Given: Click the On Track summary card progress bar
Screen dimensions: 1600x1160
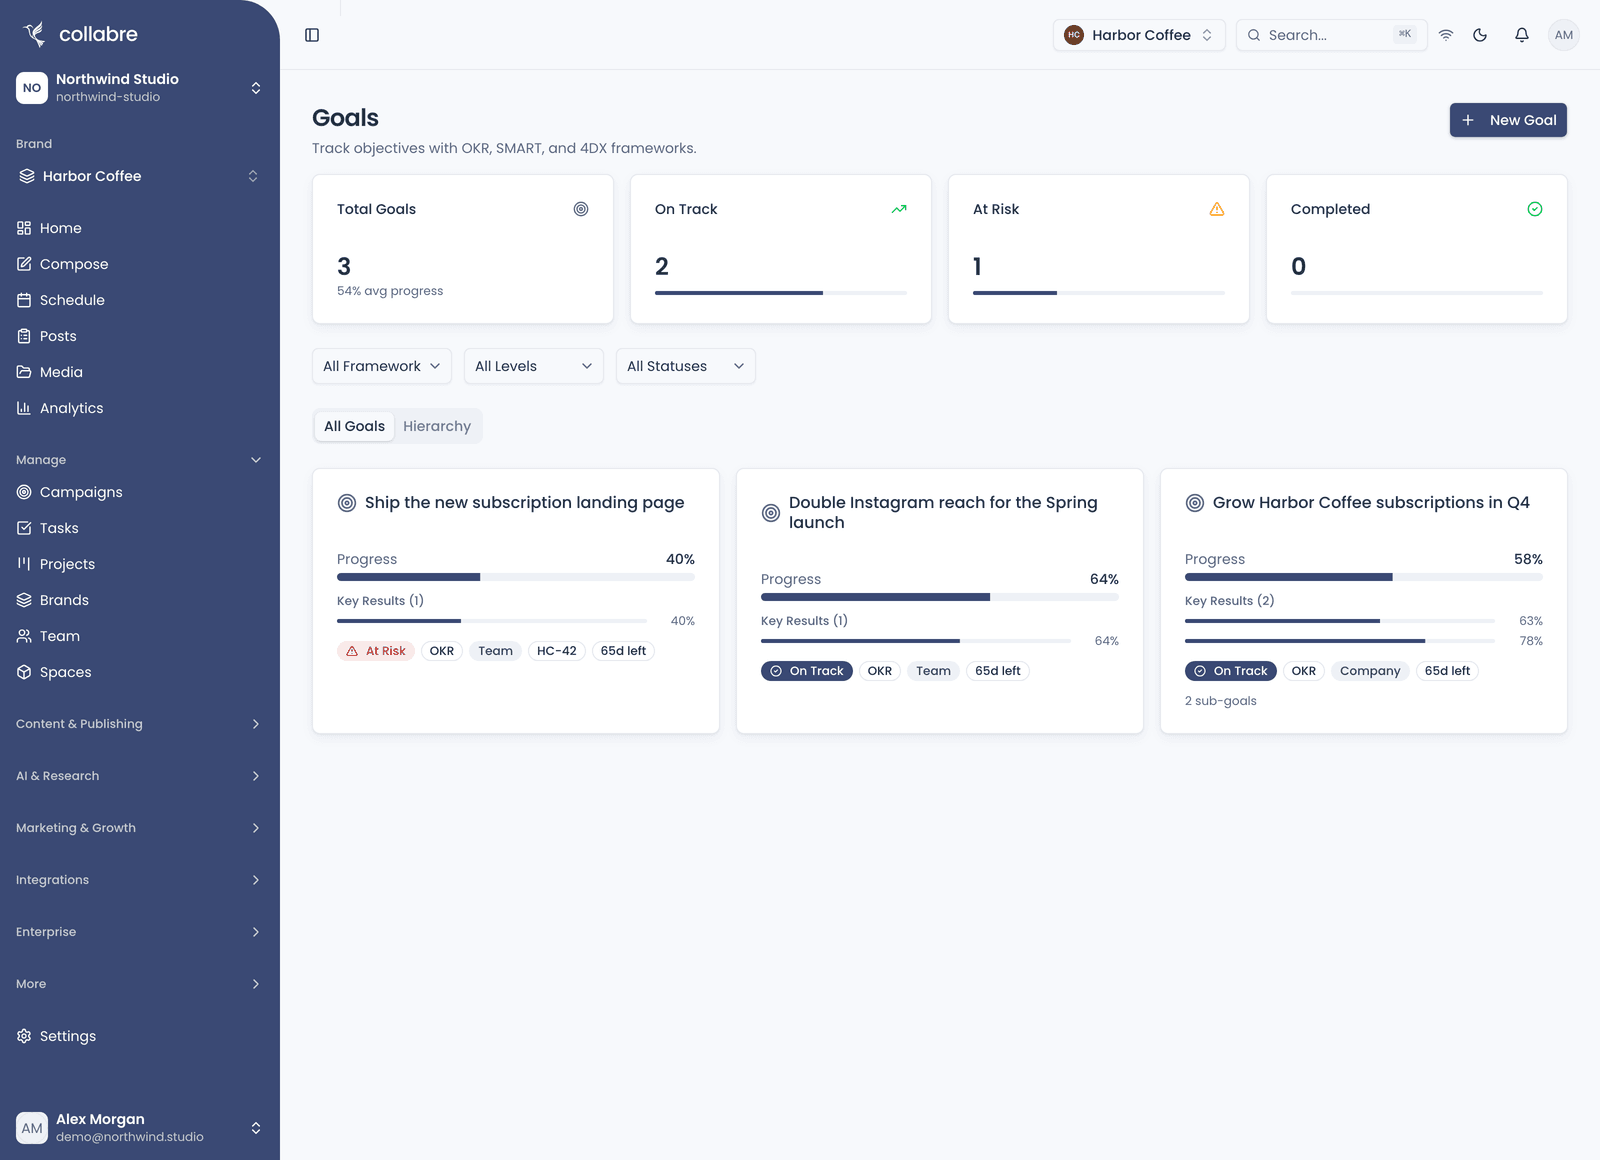Looking at the screenshot, I should click(x=781, y=293).
